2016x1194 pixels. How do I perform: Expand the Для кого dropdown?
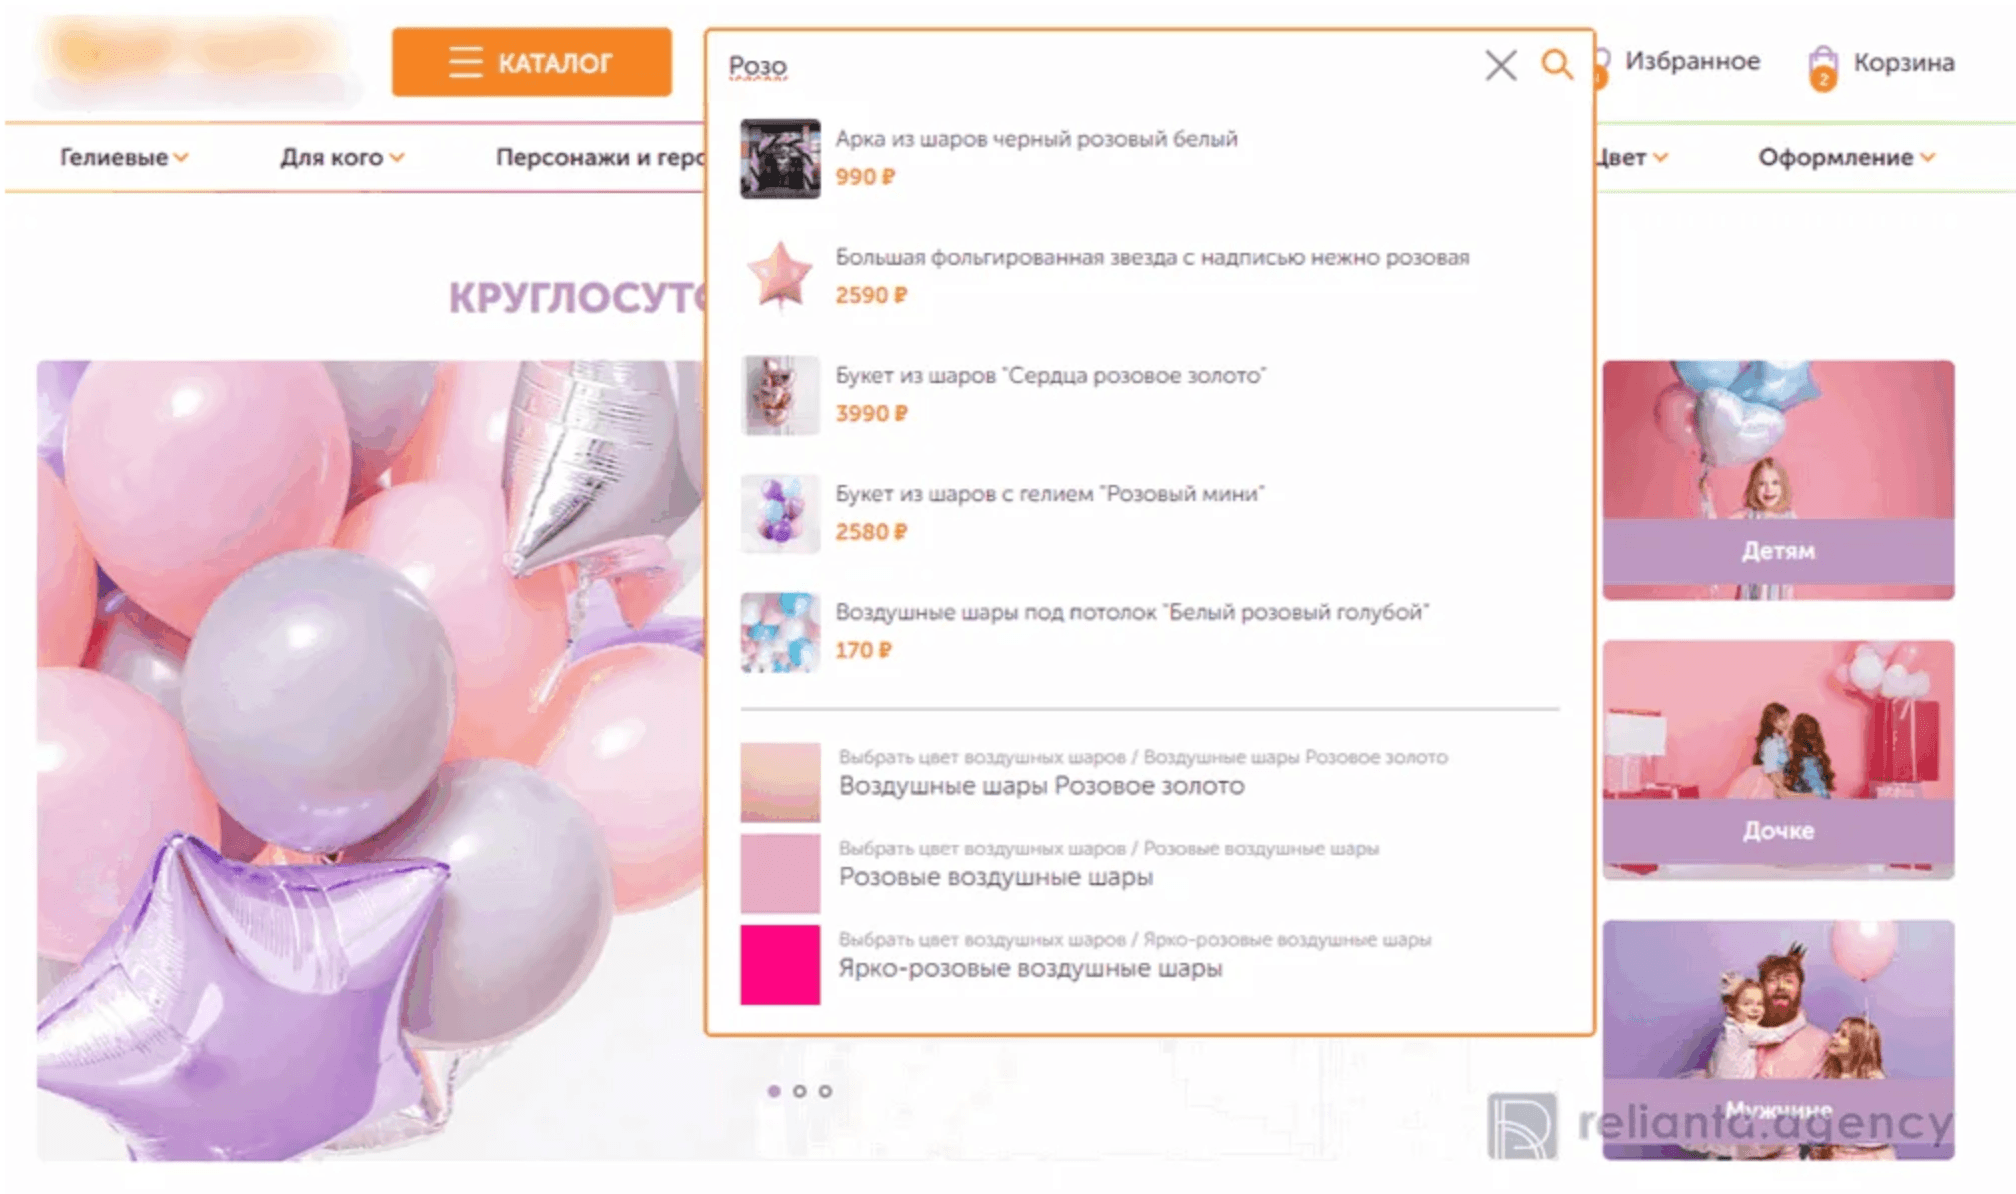coord(341,157)
